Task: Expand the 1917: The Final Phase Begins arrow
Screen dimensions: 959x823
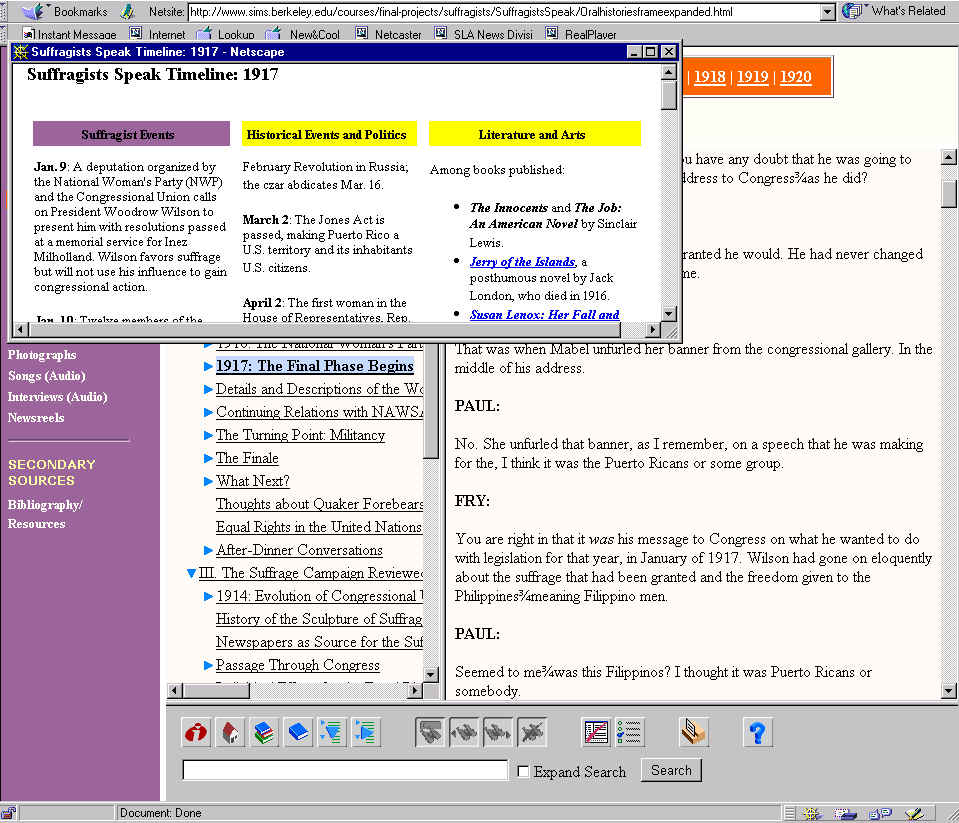Action: pos(208,366)
